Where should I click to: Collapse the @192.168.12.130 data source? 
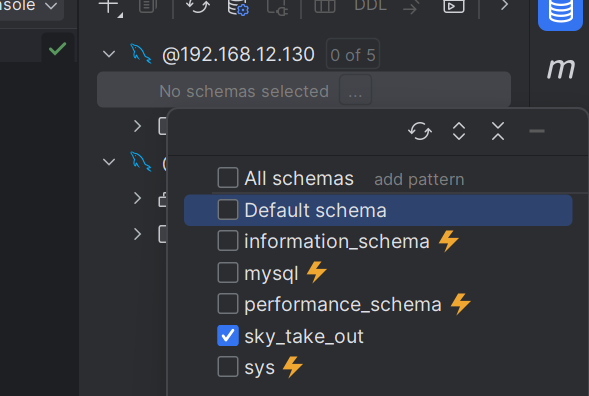[x=109, y=54]
